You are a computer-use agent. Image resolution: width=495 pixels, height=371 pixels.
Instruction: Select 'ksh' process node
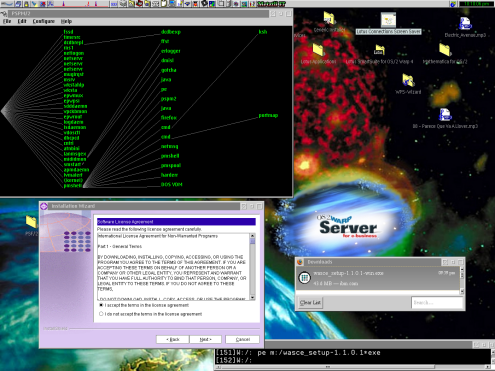pos(263,32)
